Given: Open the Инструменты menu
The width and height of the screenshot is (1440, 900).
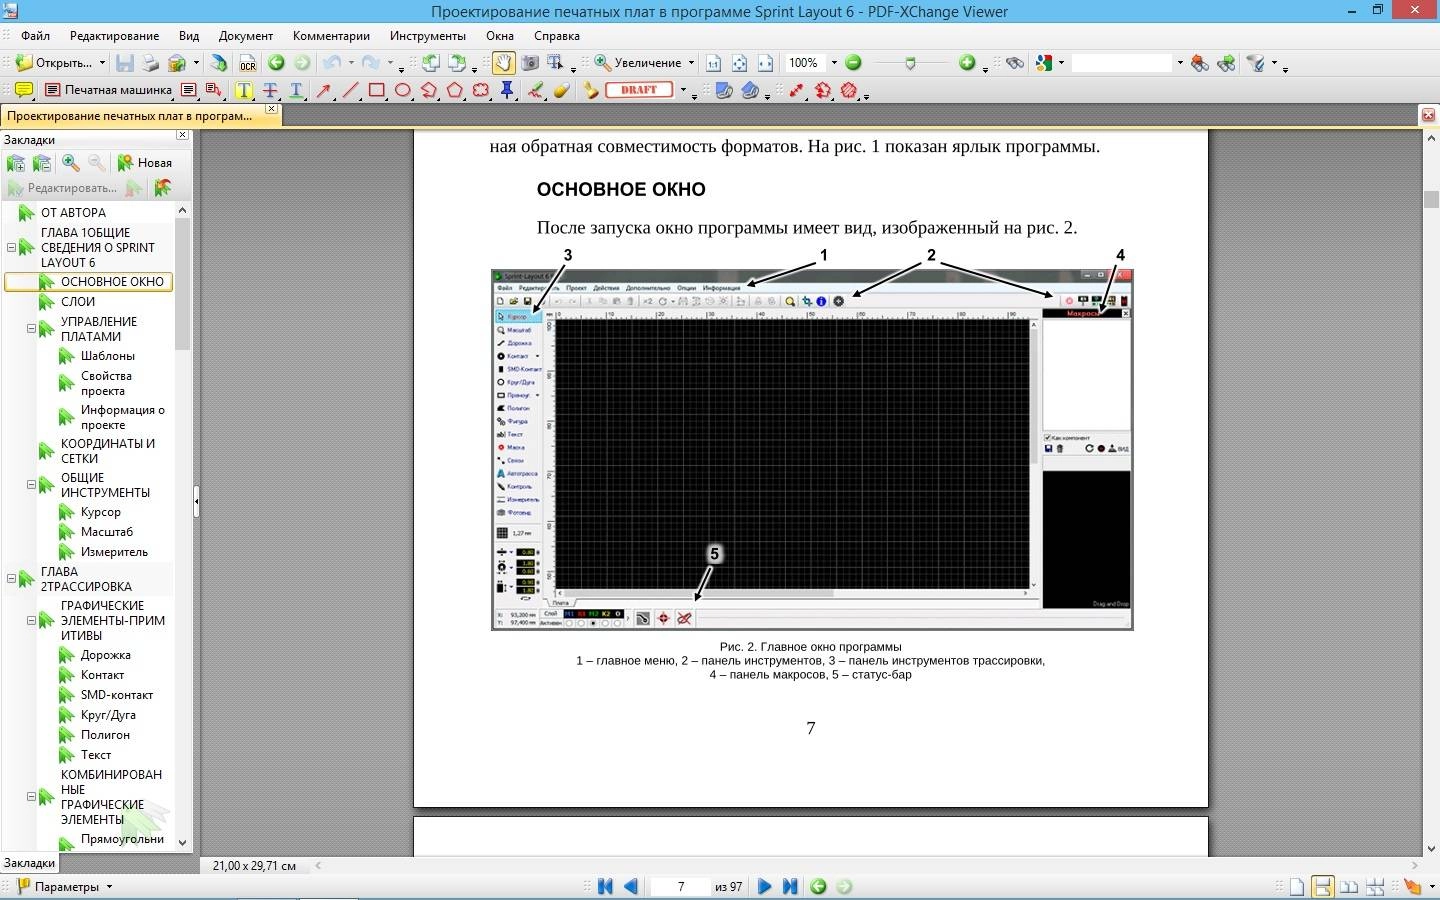Looking at the screenshot, I should pyautogui.click(x=428, y=35).
